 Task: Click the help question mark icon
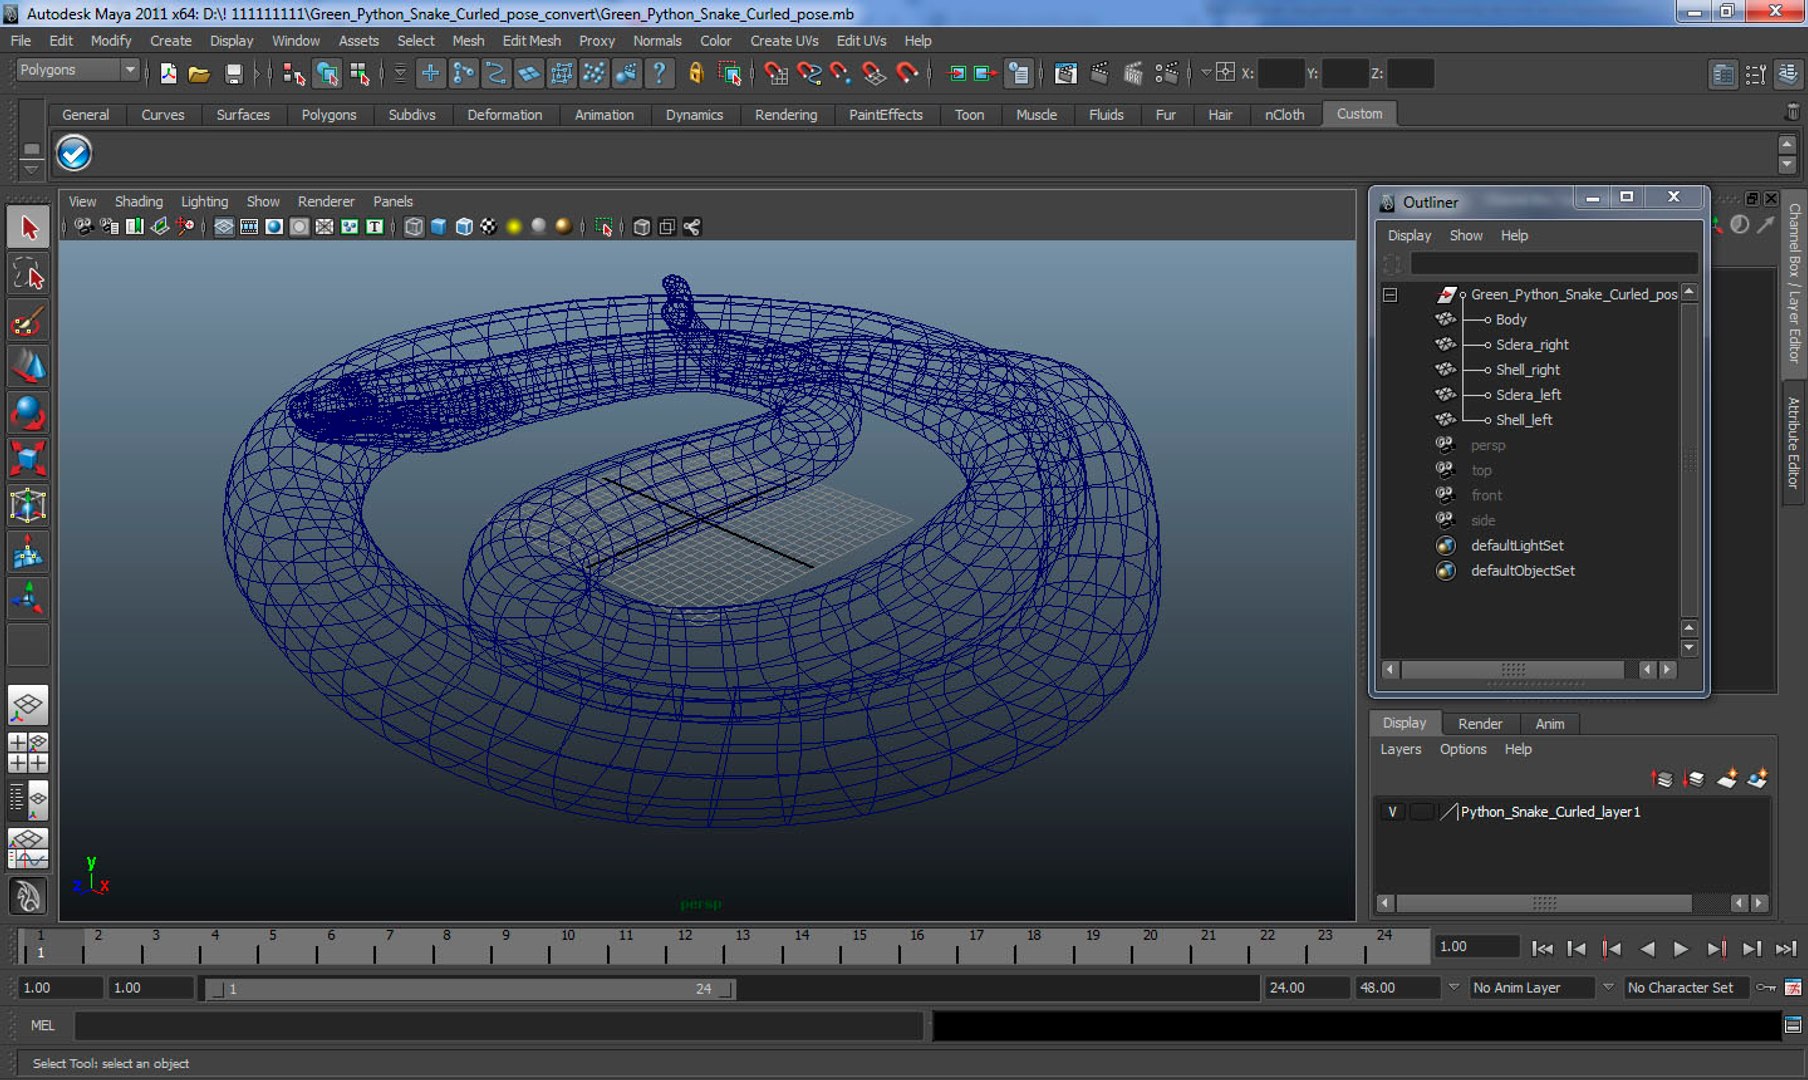tap(659, 73)
